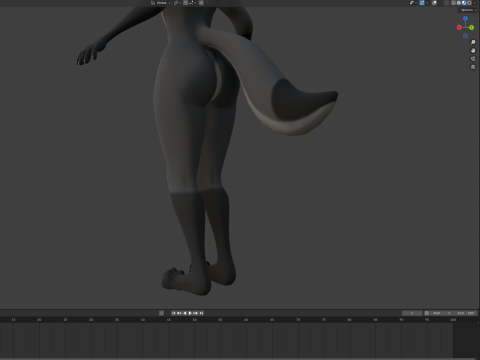Open the Global transform orientation dropdown
The width and height of the screenshot is (480, 360).
point(161,3)
